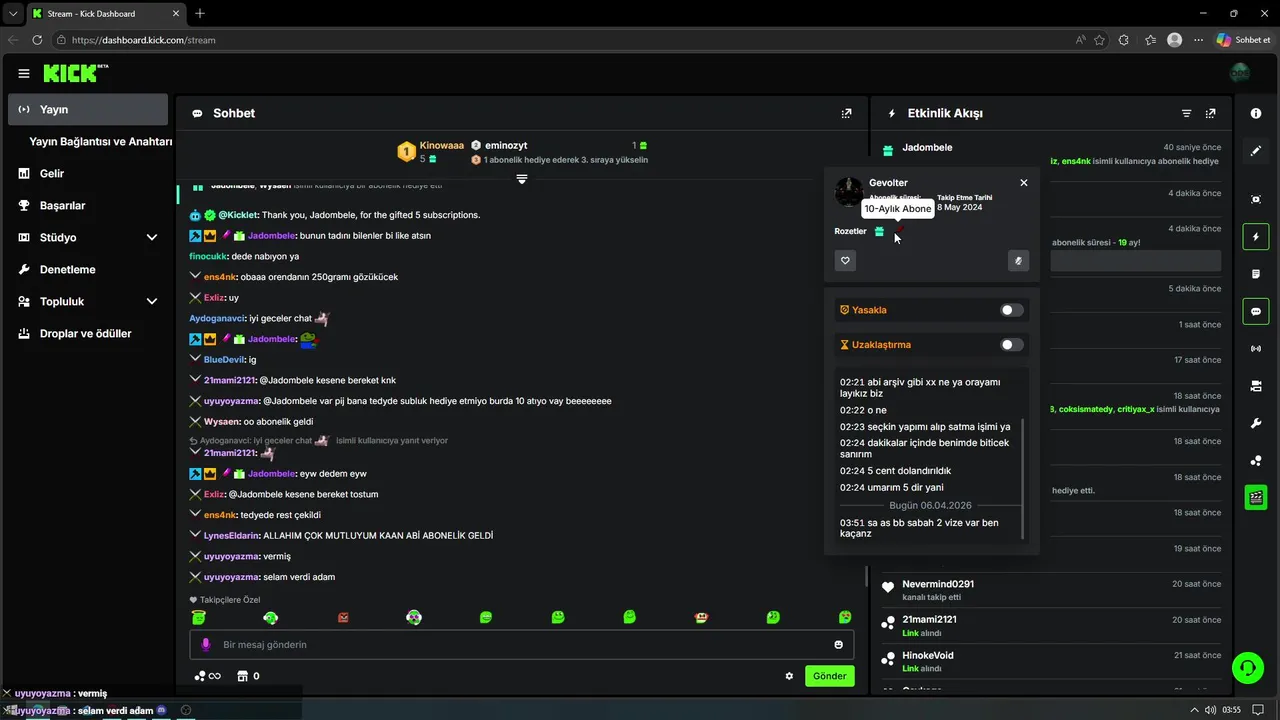Click the pencil edit icon in right sidebar
This screenshot has height=720, width=1280.
pos(1256,151)
